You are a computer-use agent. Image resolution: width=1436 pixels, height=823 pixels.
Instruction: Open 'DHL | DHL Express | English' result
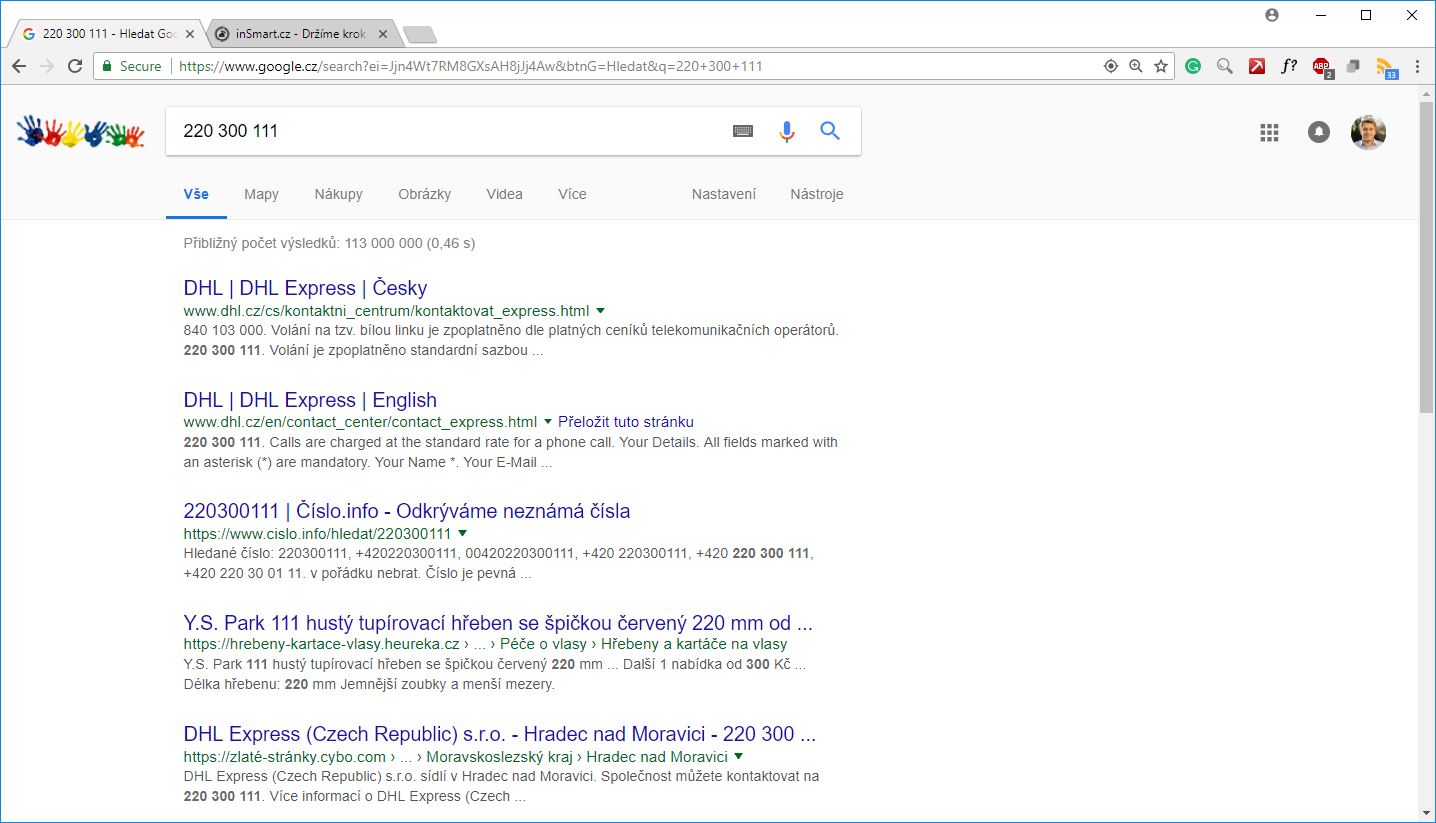coord(310,400)
